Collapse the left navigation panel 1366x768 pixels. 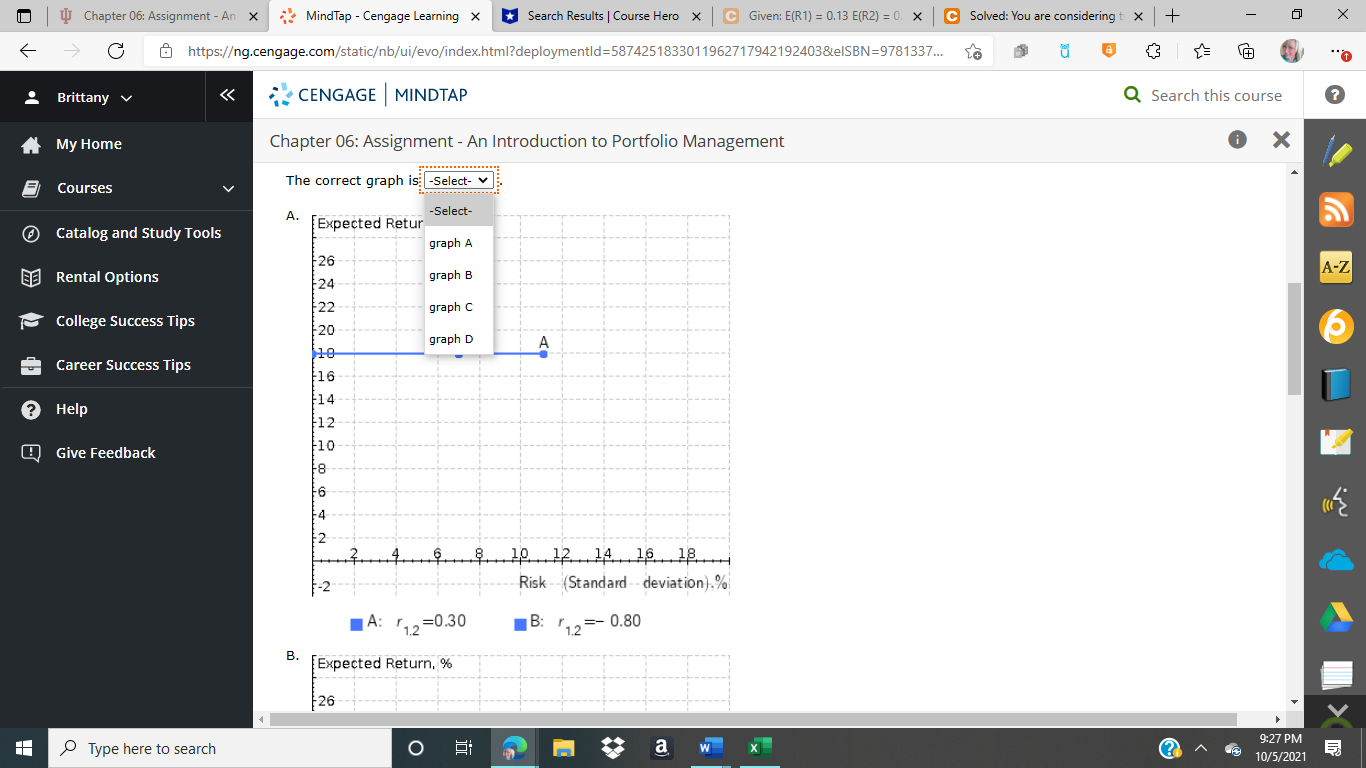(228, 96)
